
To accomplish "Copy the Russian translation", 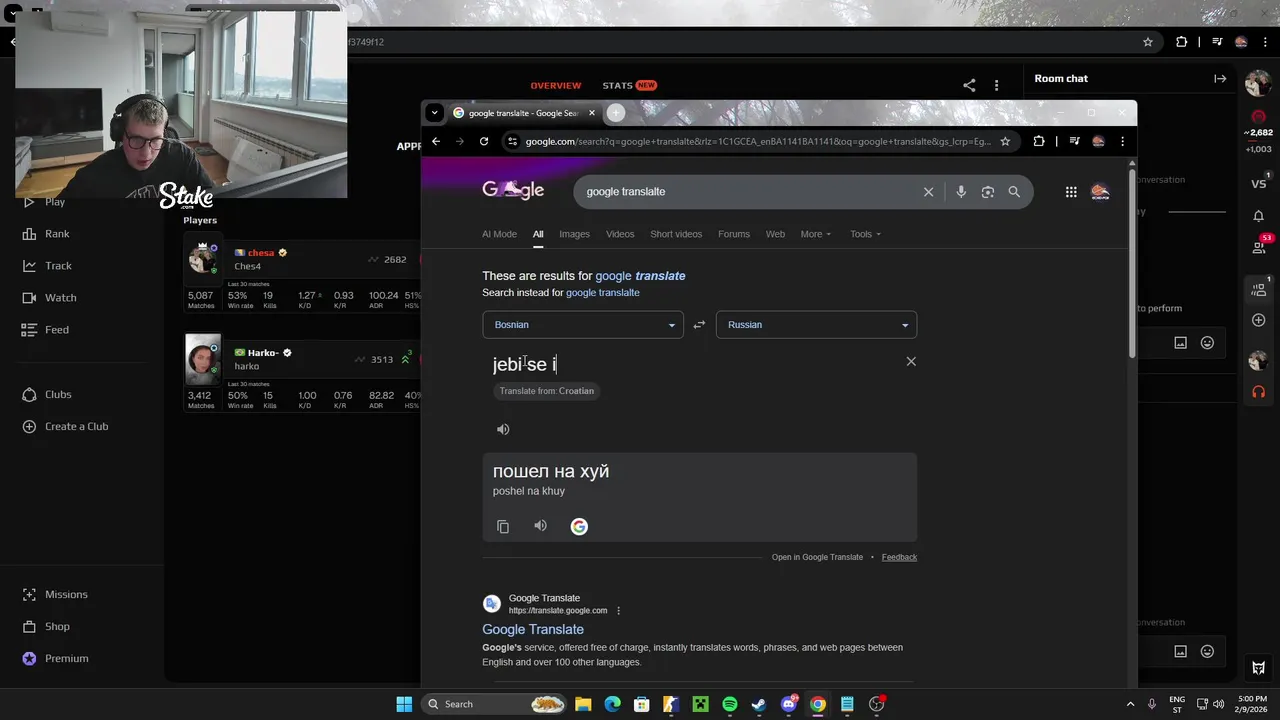I will tap(503, 526).
